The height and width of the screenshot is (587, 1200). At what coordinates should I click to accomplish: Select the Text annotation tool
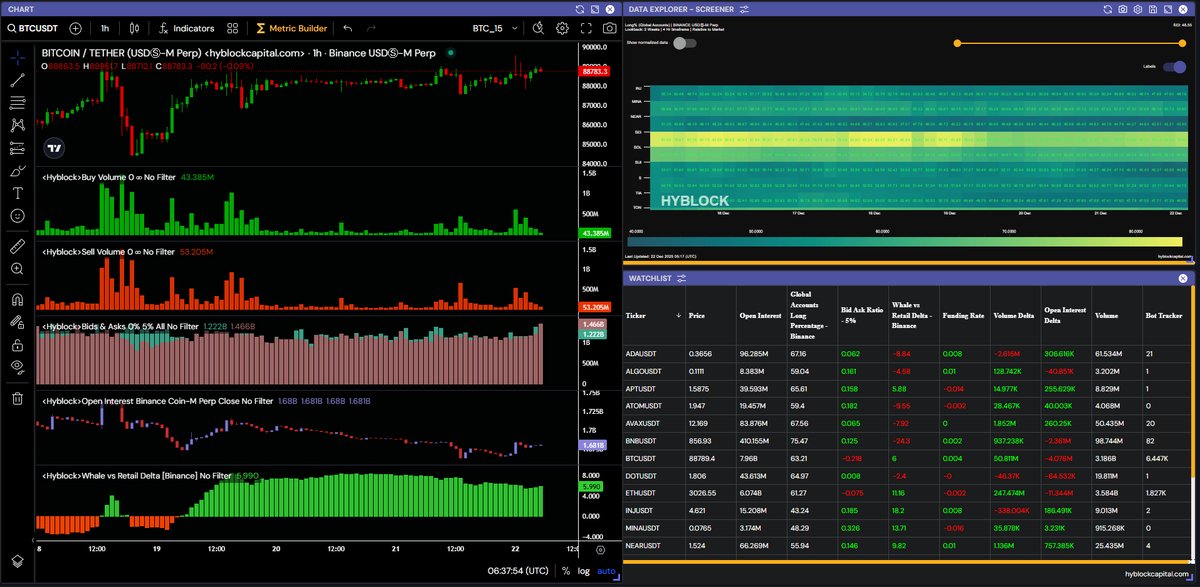17,193
